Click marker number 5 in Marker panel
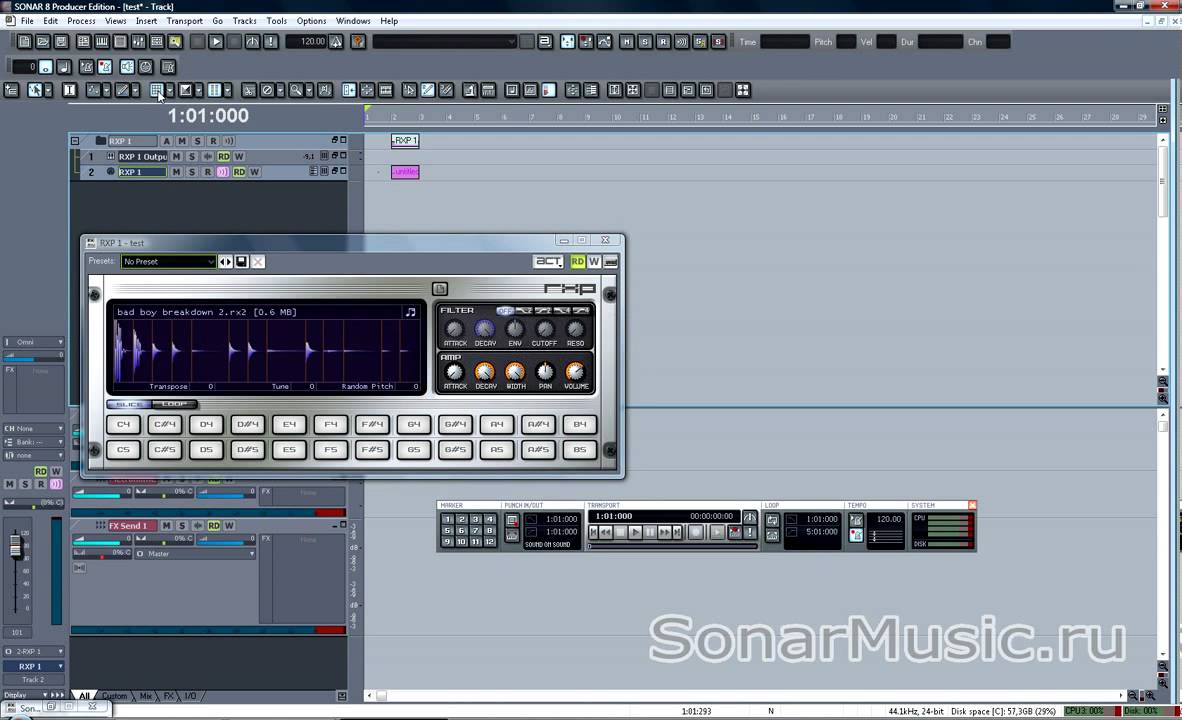This screenshot has height=720, width=1182. (x=447, y=531)
